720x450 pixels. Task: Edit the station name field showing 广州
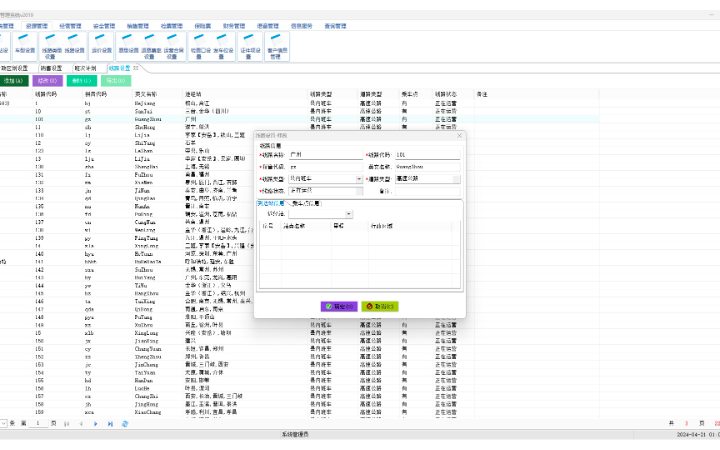point(325,155)
